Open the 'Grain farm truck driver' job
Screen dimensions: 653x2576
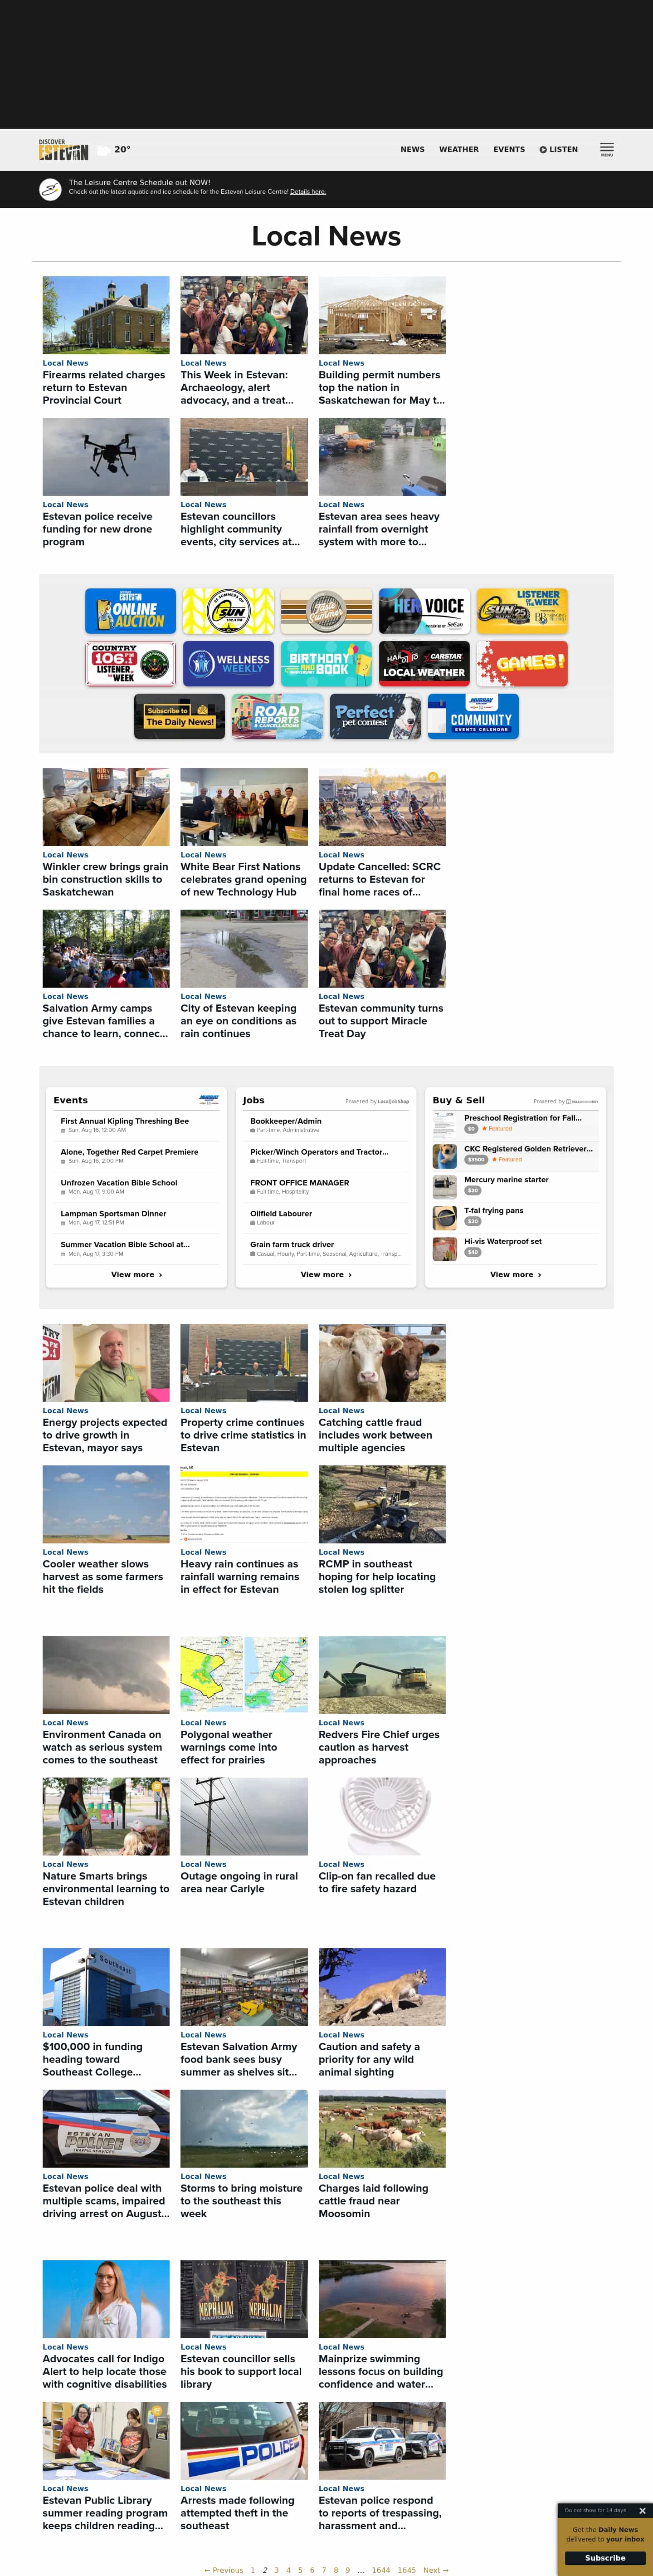[292, 1245]
